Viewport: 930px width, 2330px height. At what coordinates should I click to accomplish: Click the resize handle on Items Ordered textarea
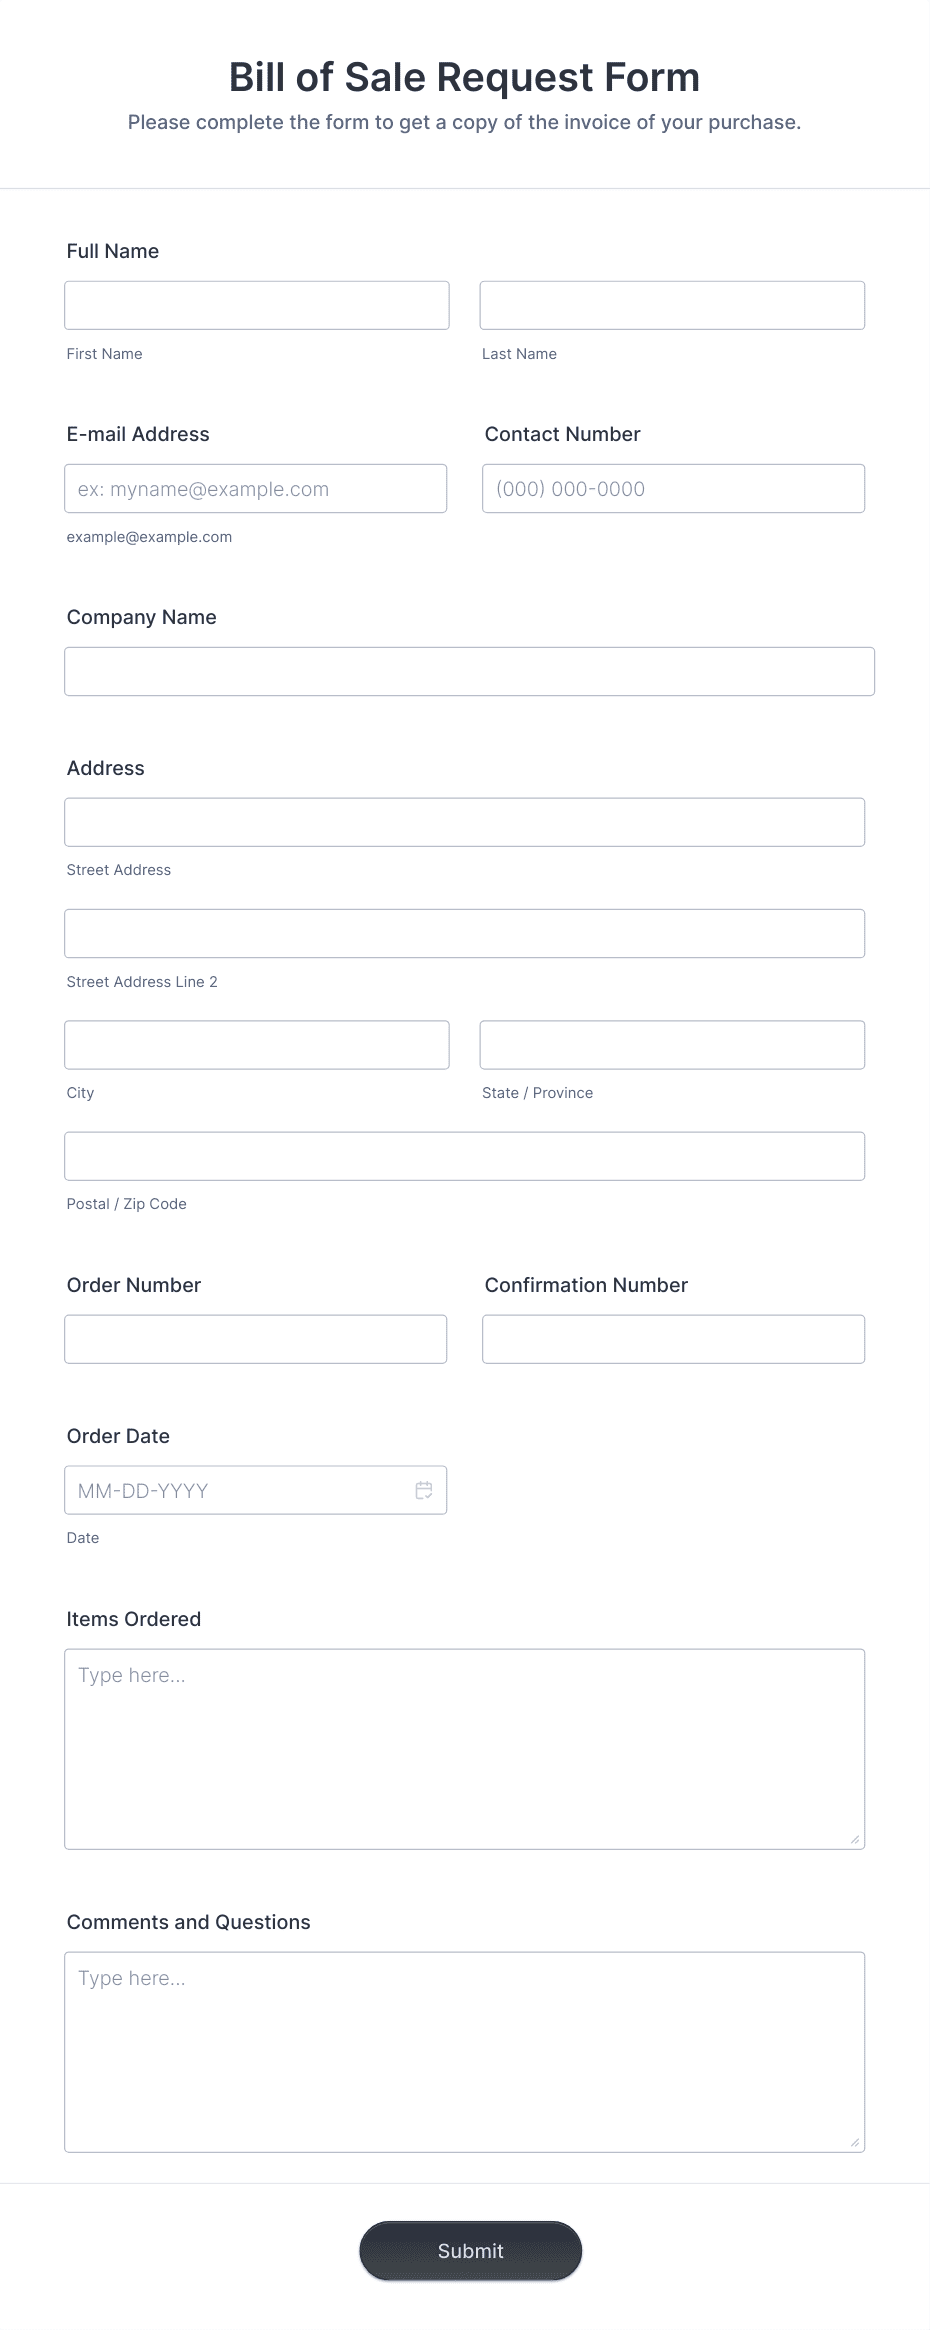pyautogui.click(x=855, y=1839)
